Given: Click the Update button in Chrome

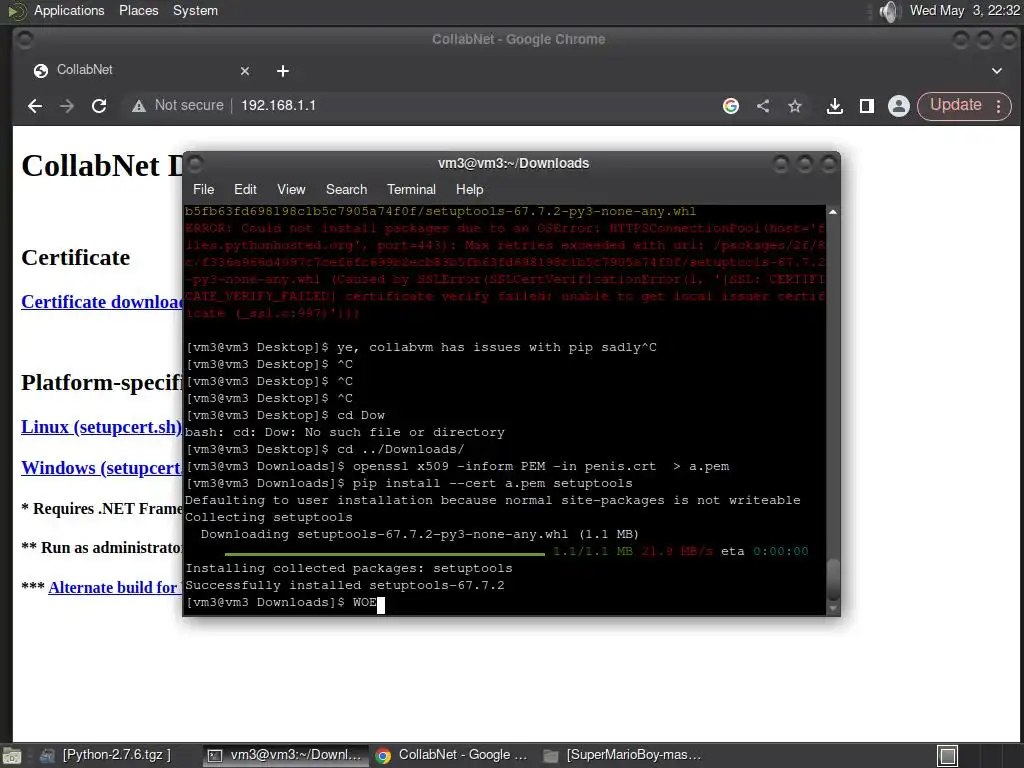Looking at the screenshot, I should pos(955,105).
